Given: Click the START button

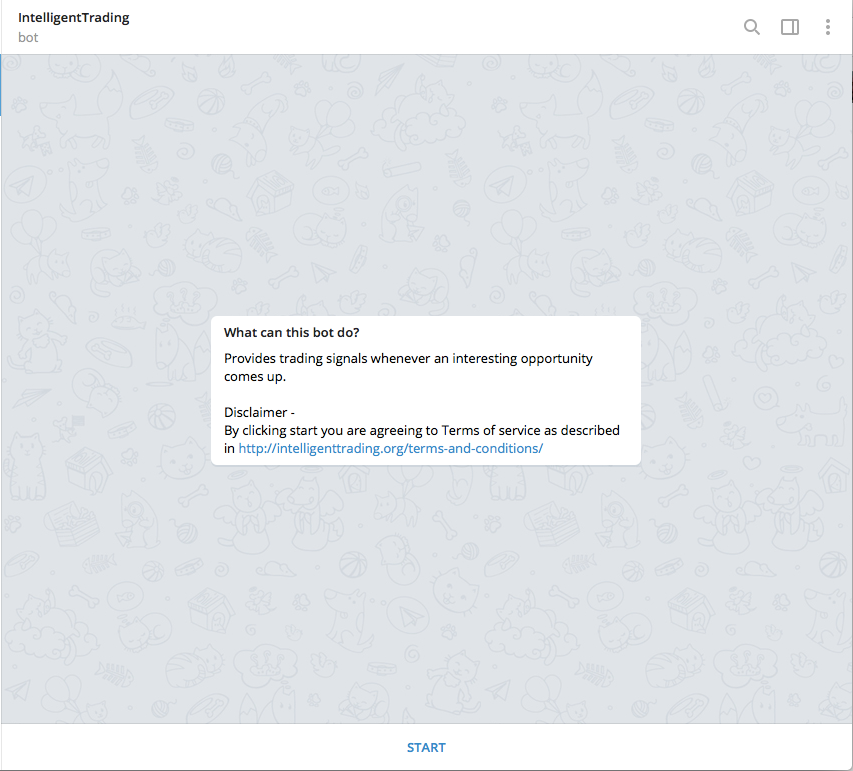Looking at the screenshot, I should 426,748.
